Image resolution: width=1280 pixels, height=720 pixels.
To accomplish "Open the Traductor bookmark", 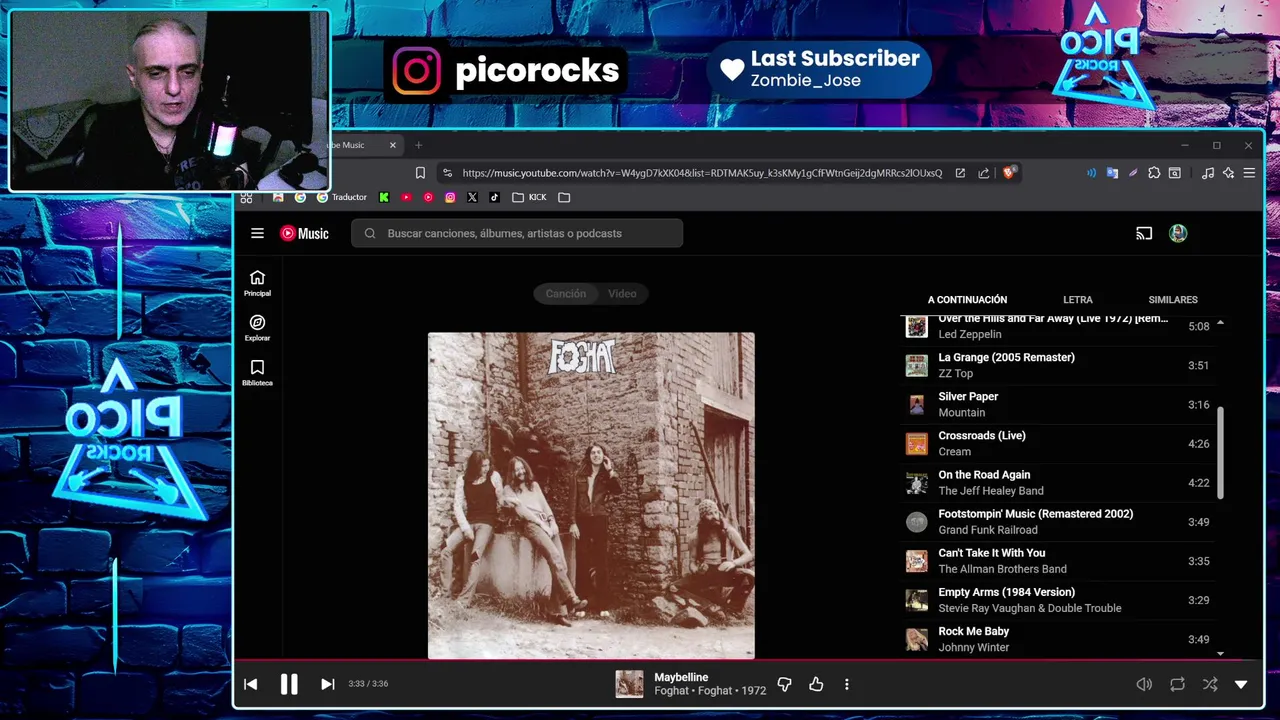I will (342, 197).
